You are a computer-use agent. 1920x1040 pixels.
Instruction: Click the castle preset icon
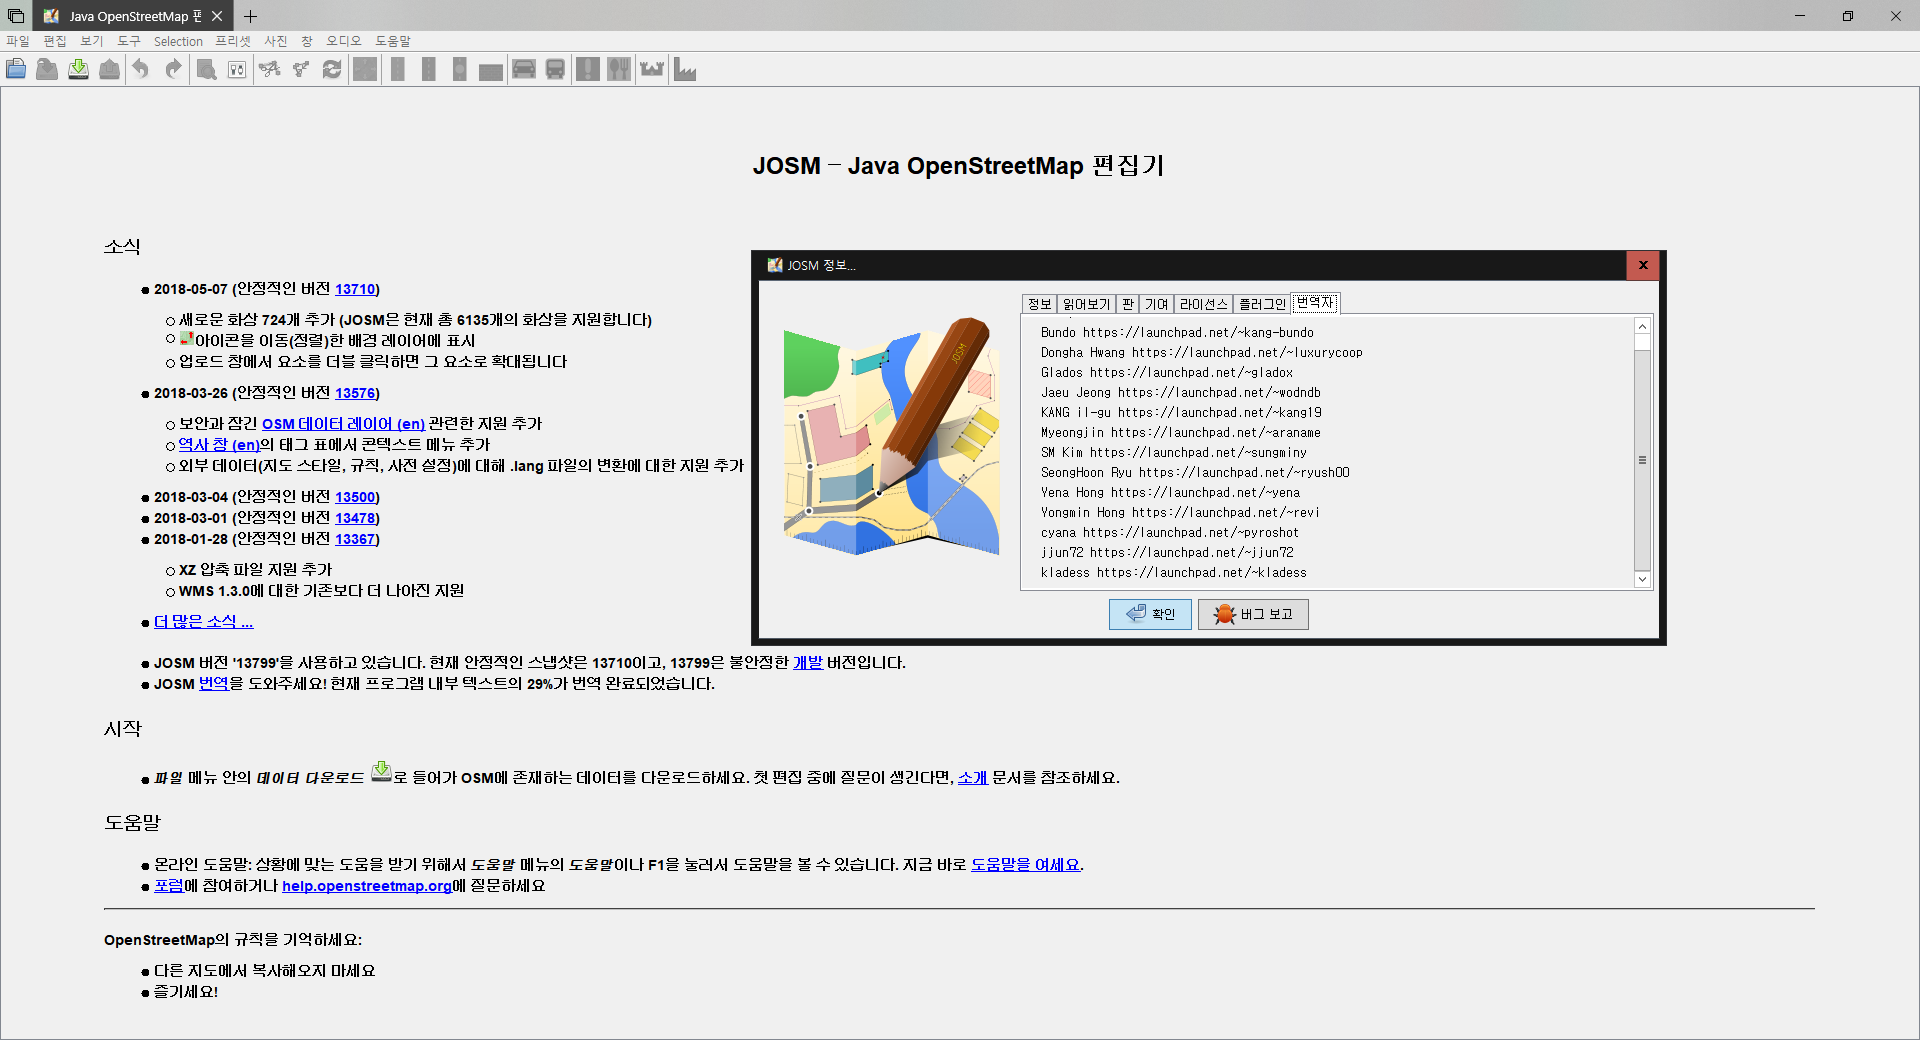click(652, 69)
